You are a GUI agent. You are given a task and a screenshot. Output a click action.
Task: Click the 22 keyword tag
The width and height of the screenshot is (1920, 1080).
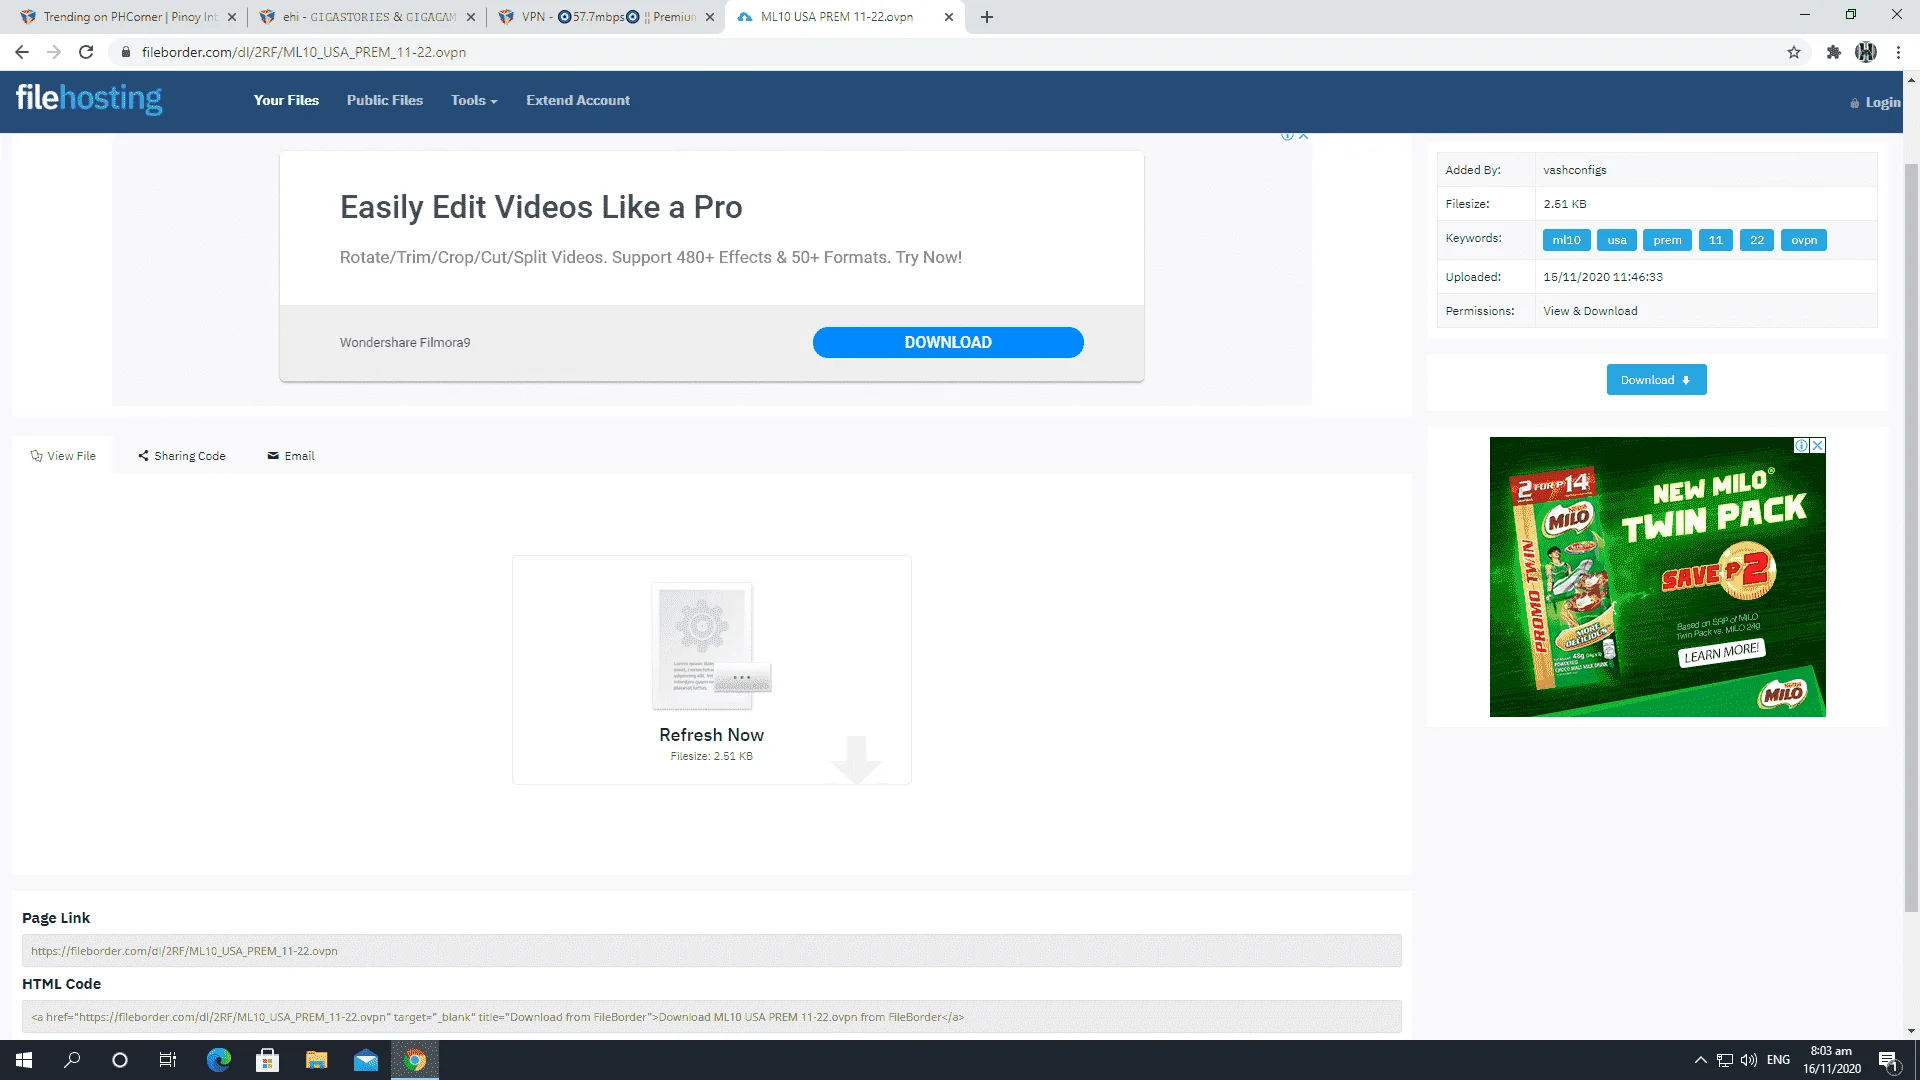pos(1757,240)
